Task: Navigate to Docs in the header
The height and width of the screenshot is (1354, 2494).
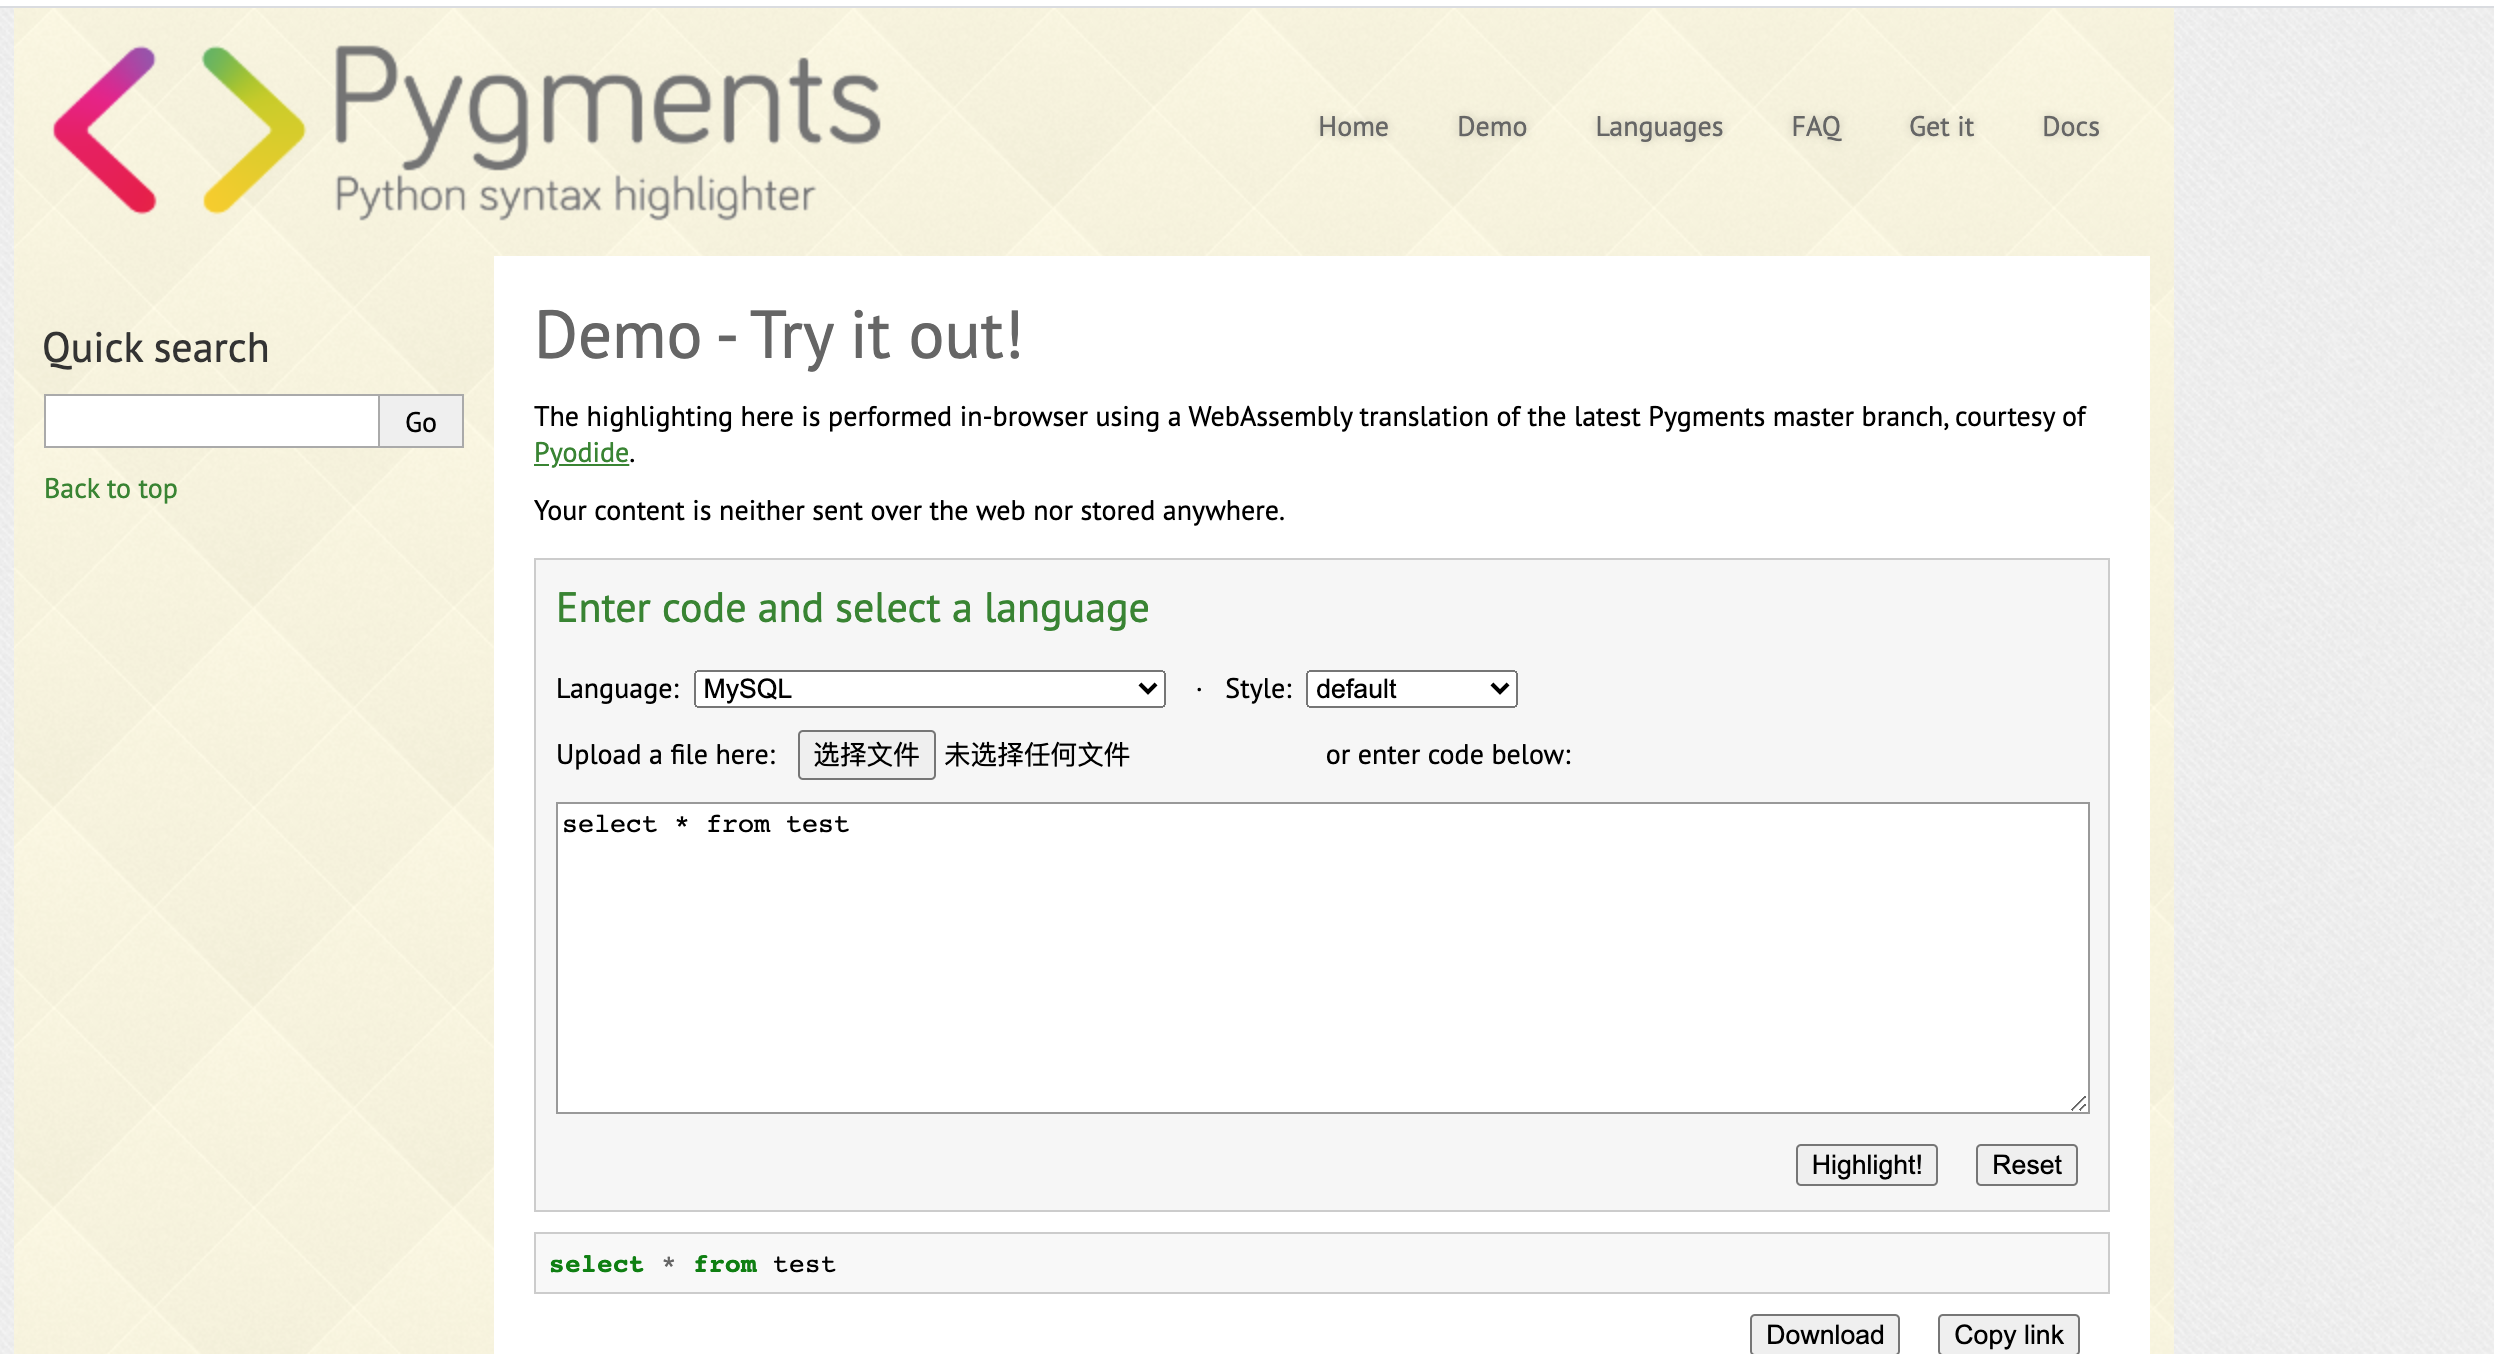Action: (x=2070, y=127)
